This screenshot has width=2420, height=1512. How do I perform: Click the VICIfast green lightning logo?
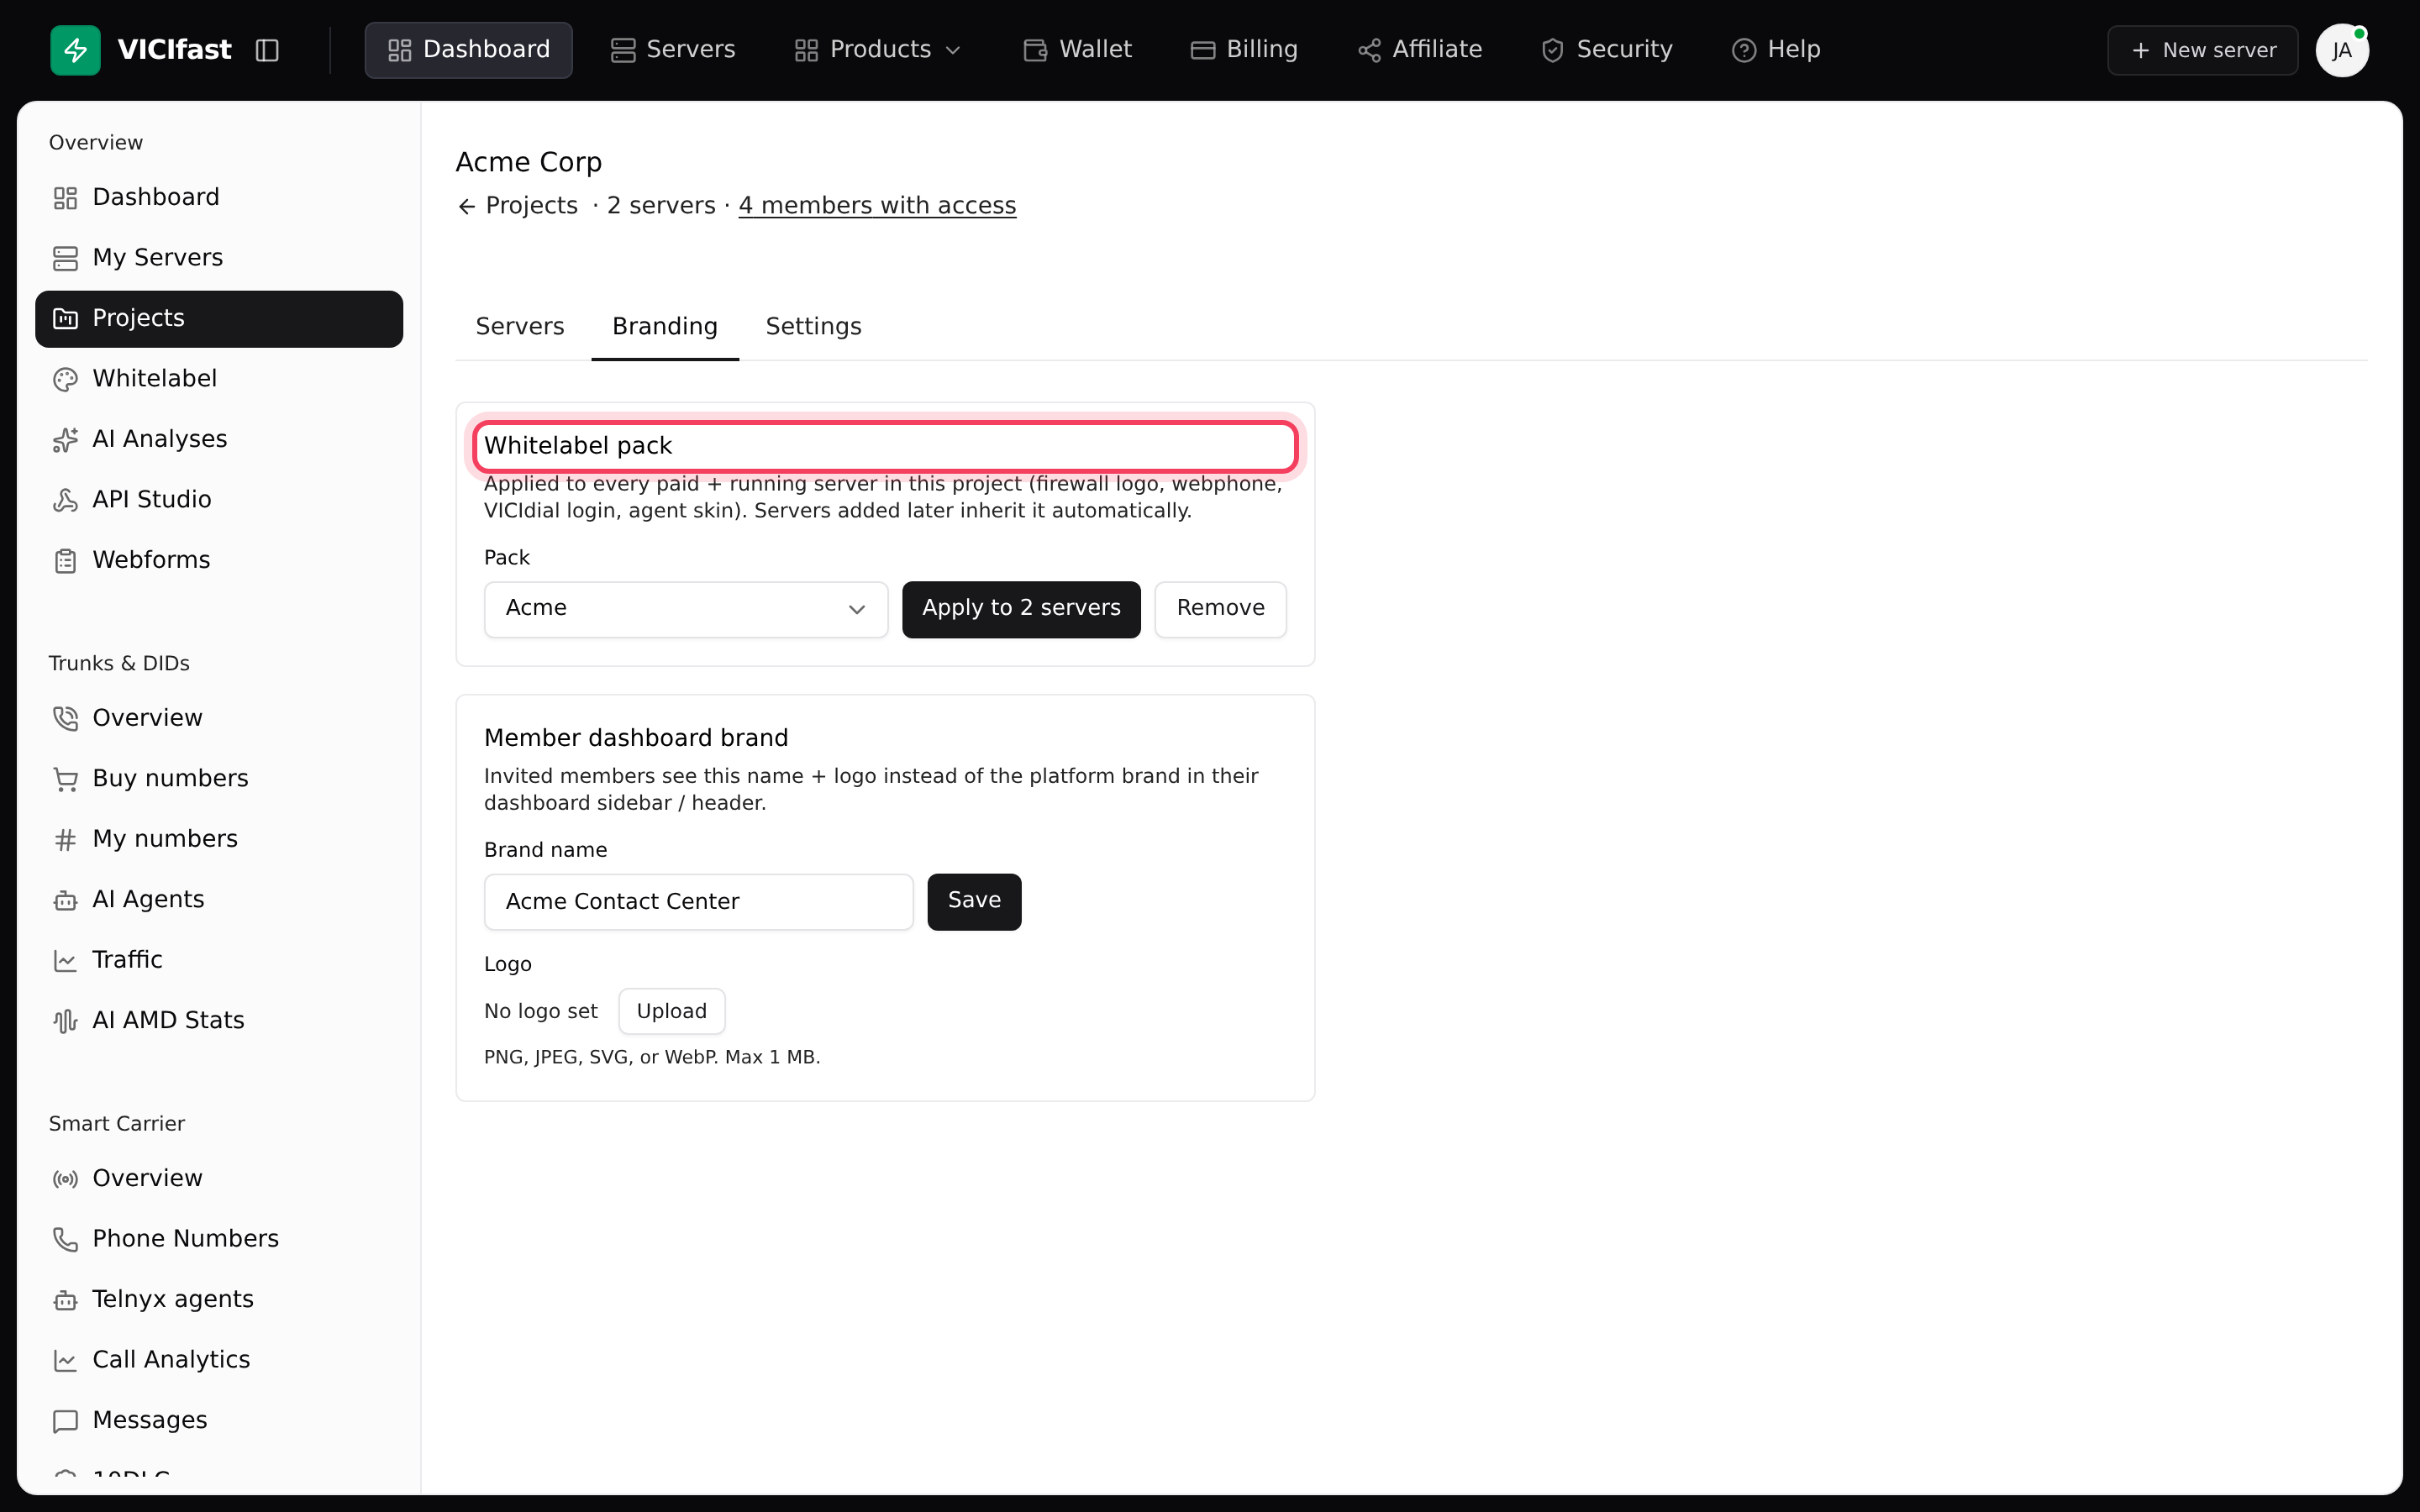pos(75,50)
